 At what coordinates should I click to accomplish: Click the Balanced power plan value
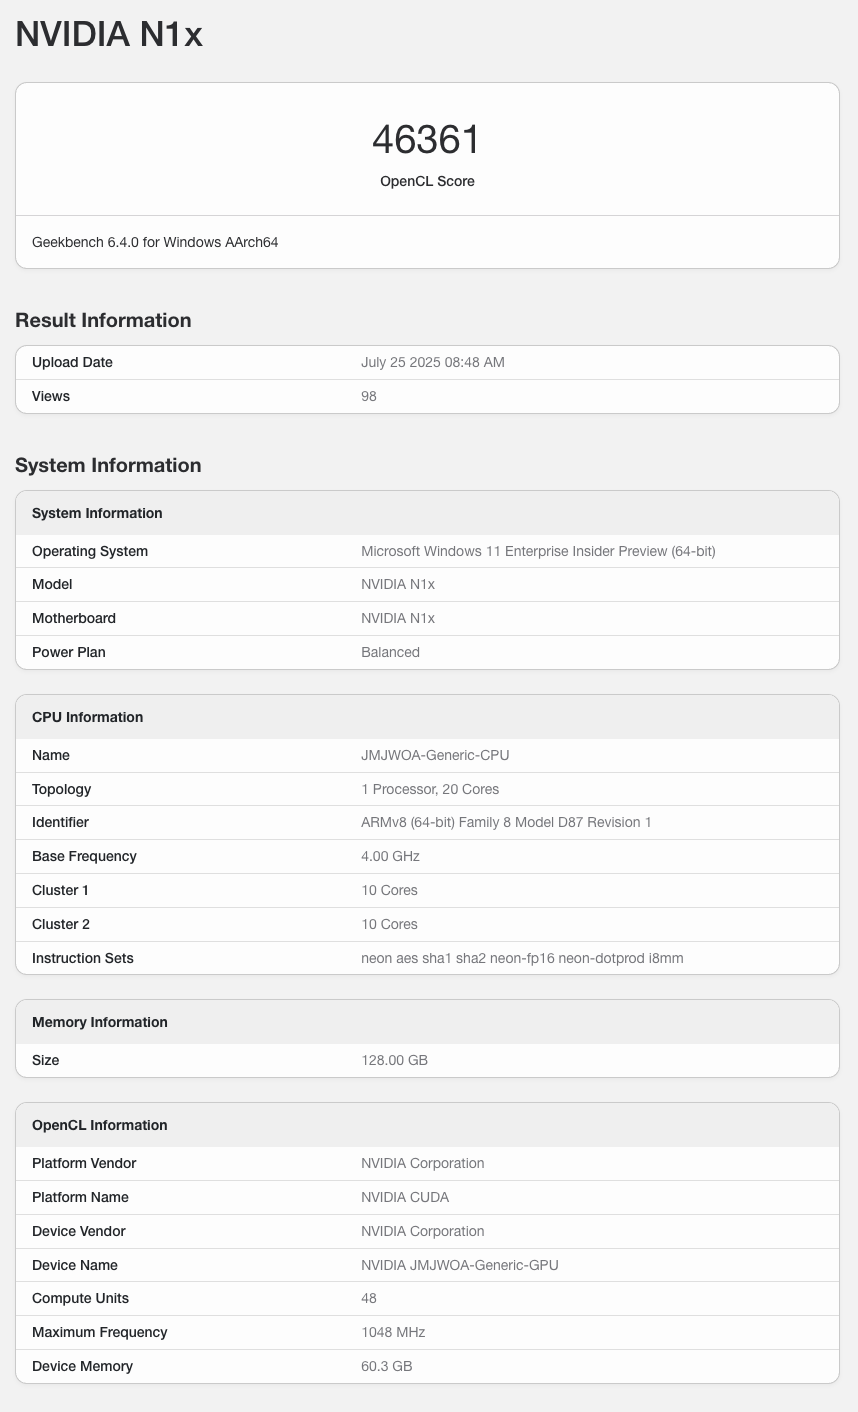(390, 652)
